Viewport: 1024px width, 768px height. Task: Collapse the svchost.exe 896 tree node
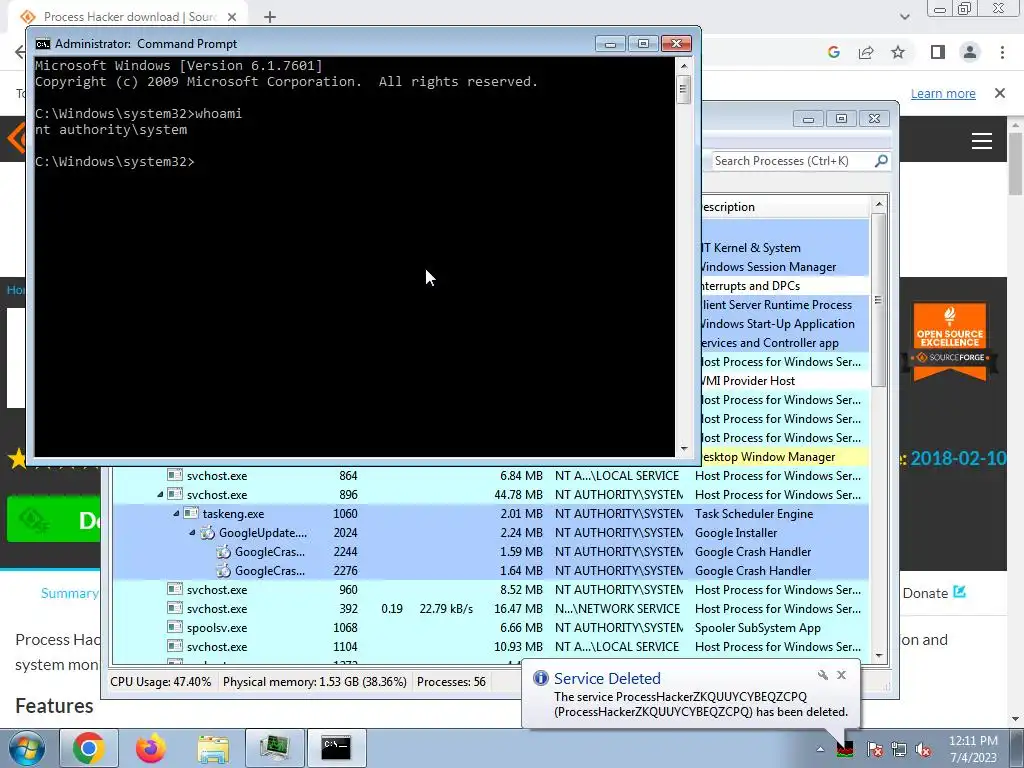(x=160, y=494)
